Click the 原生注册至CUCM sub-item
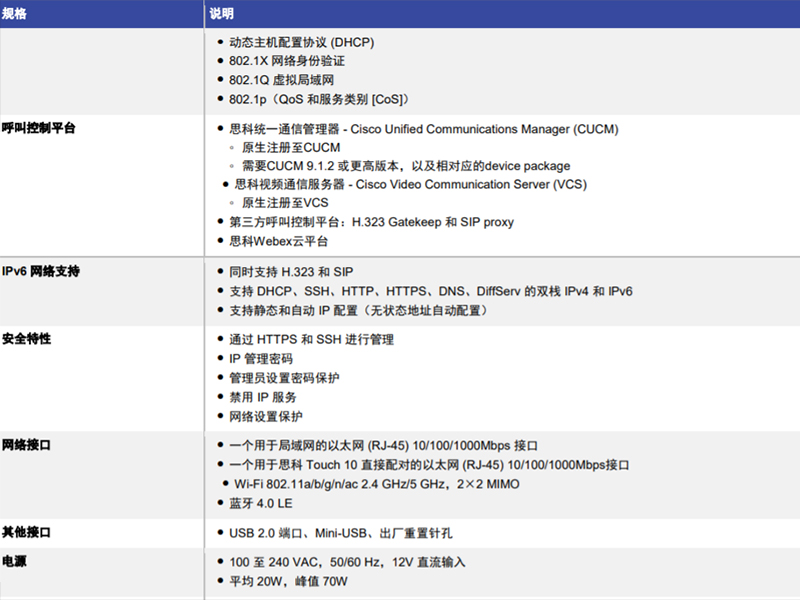The image size is (800, 600). 291,147
